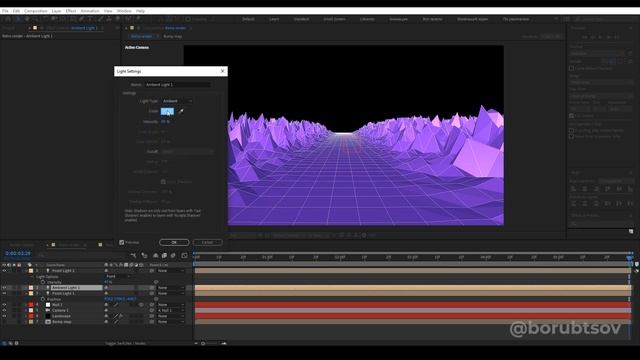
Task: Toggle visibility of layer 1 Point Light
Action: 4,271
